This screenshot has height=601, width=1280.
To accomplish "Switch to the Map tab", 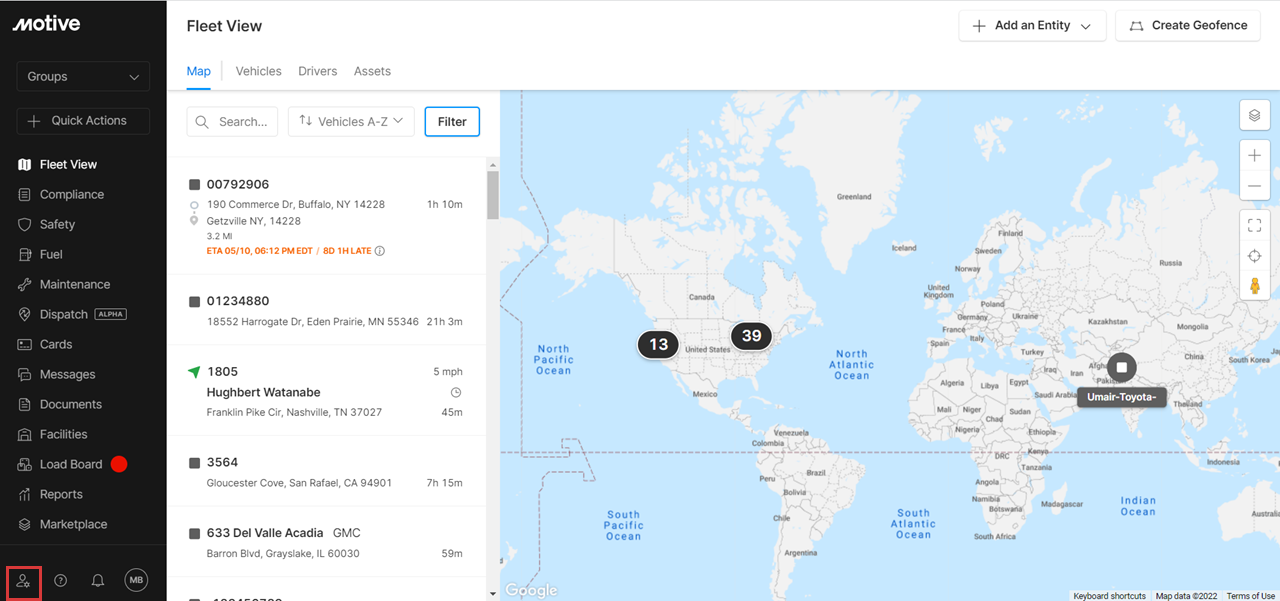I will point(199,71).
